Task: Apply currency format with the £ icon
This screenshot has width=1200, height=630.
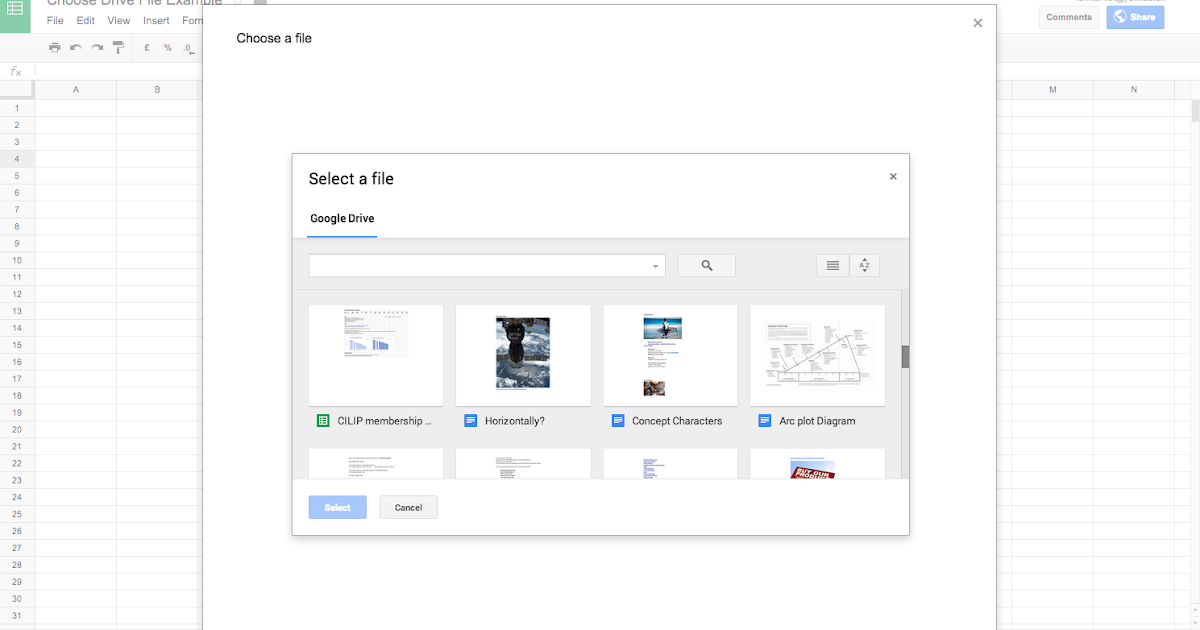Action: point(146,47)
